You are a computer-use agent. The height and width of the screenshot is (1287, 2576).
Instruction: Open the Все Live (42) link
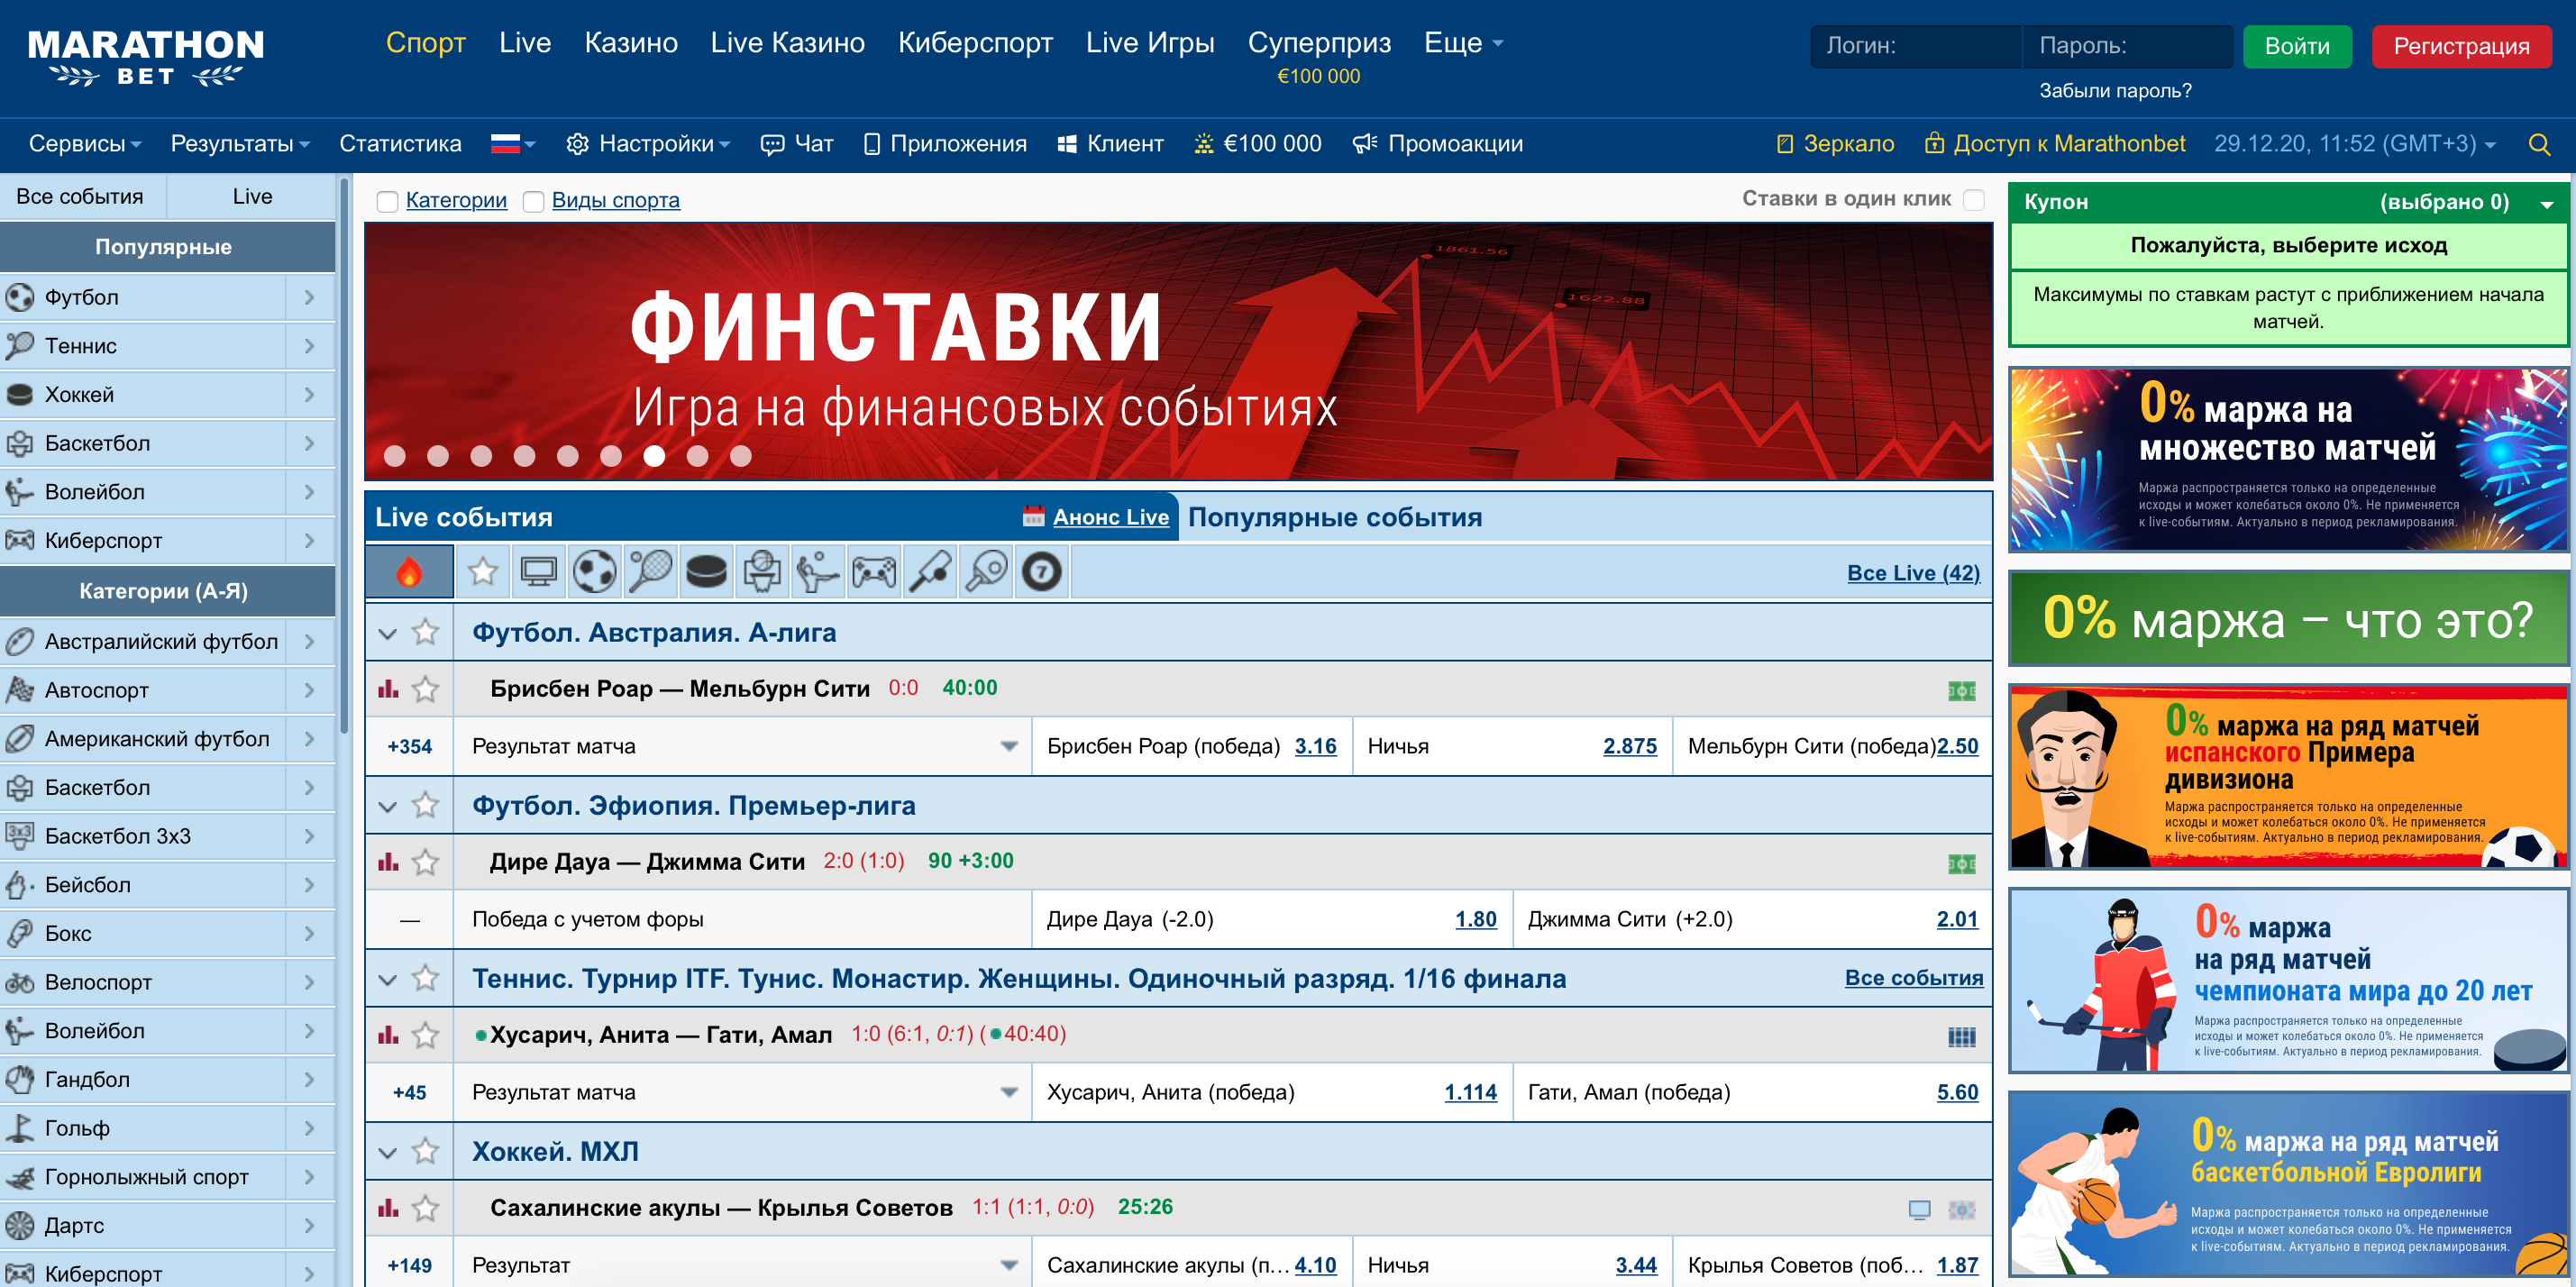click(x=1913, y=573)
